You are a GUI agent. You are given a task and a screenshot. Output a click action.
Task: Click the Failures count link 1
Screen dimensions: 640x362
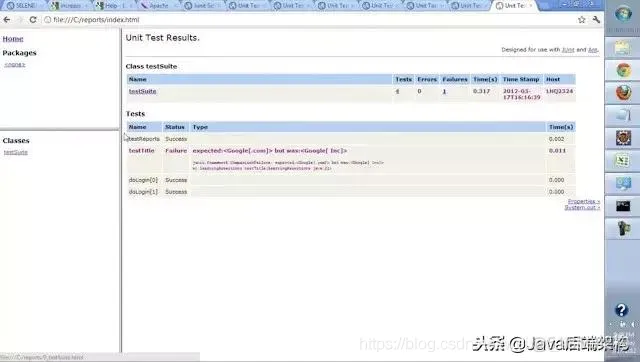[x=444, y=91]
